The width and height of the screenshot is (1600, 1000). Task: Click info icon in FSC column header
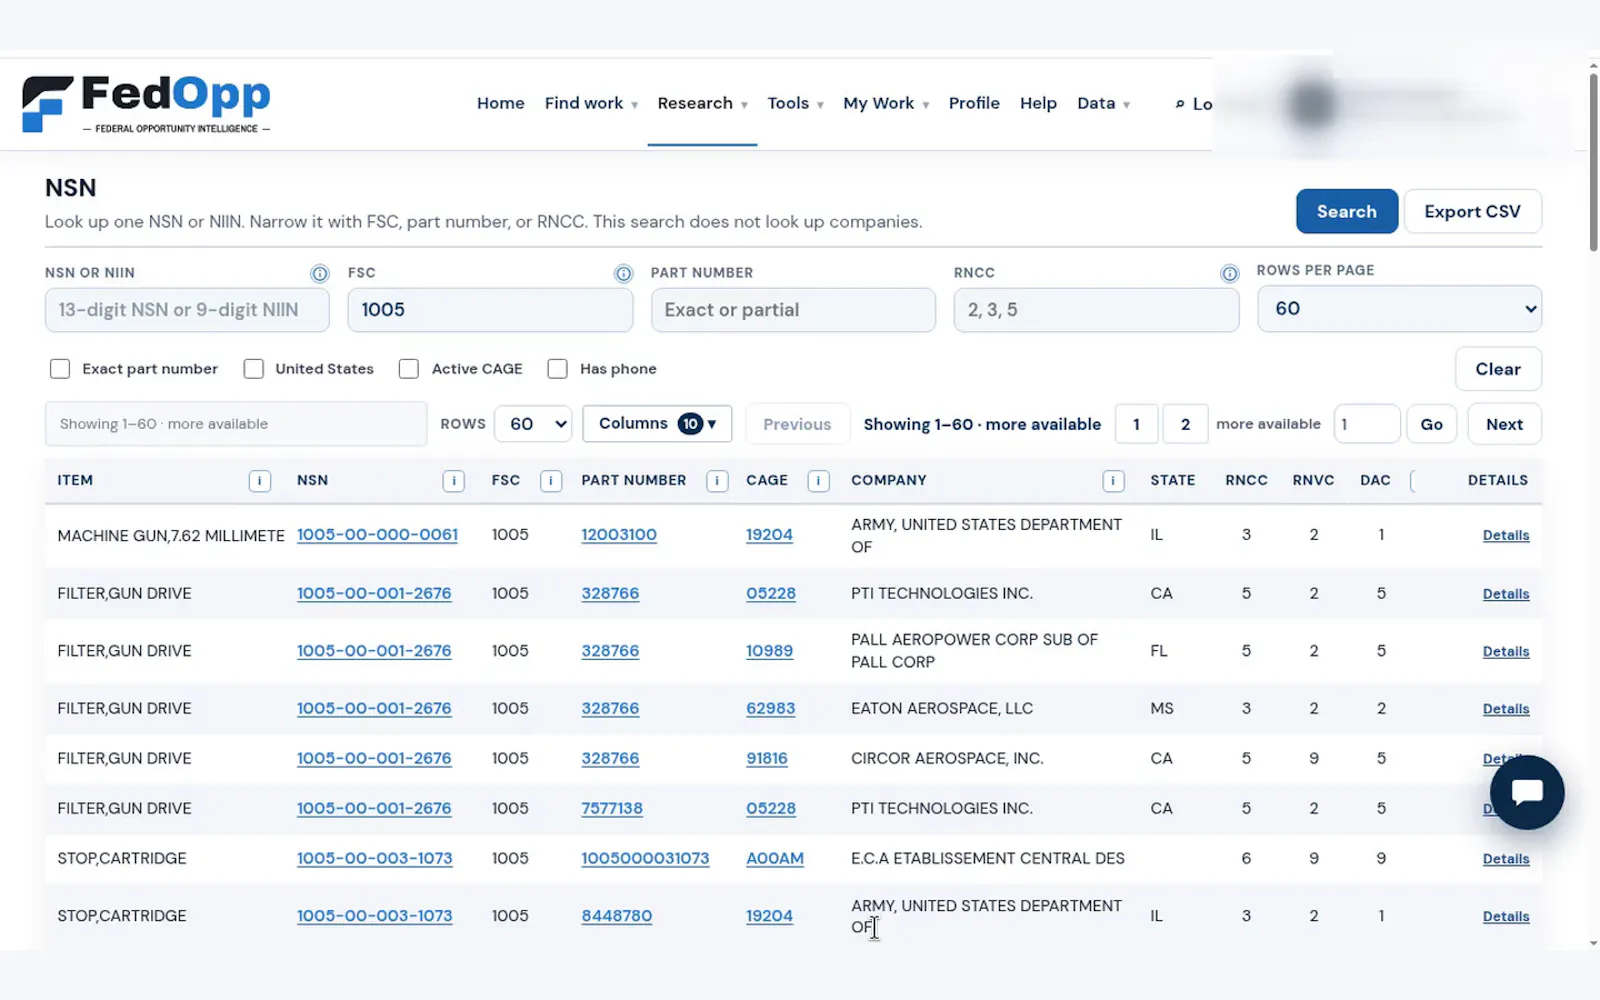[x=550, y=481]
